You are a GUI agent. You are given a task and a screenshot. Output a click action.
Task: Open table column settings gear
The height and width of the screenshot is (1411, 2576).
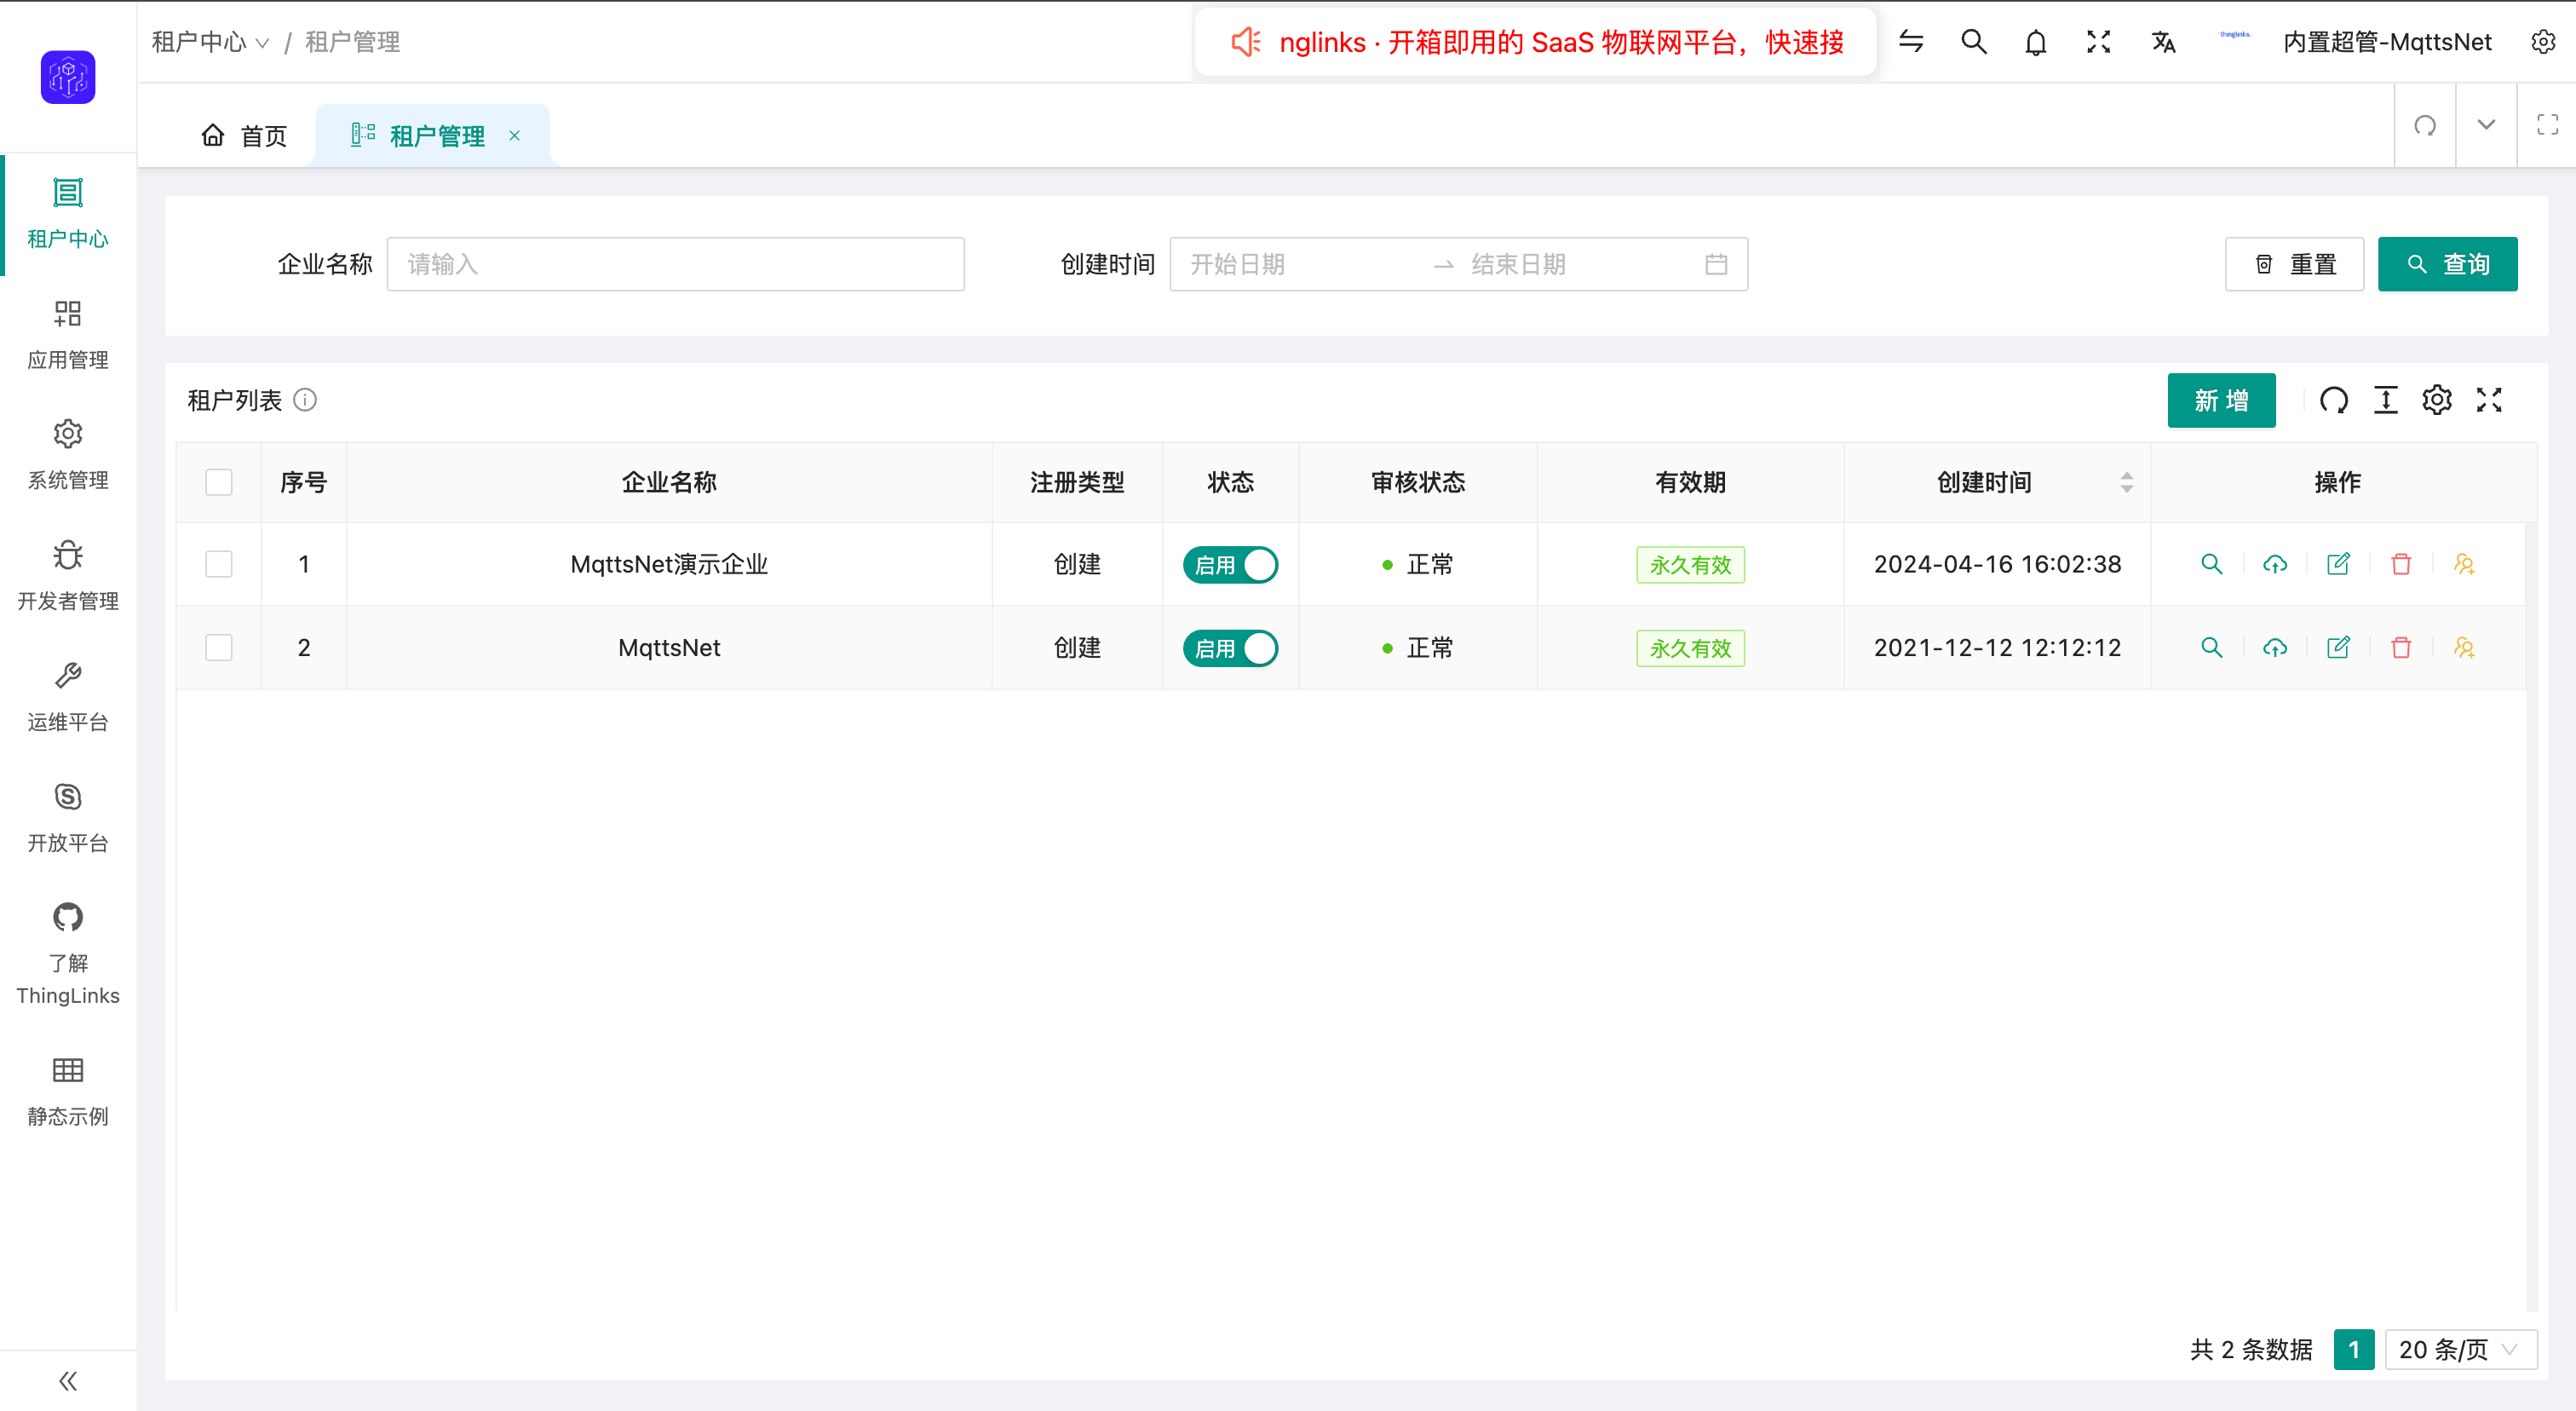click(2437, 400)
